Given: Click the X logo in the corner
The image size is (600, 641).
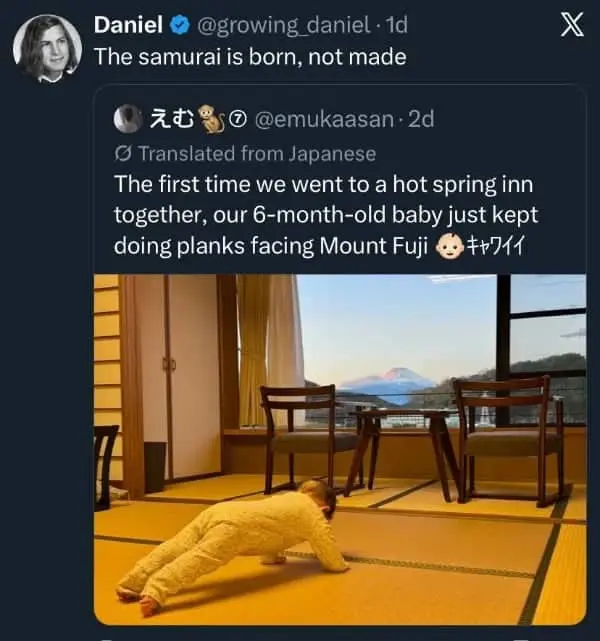Looking at the screenshot, I should (x=571, y=25).
